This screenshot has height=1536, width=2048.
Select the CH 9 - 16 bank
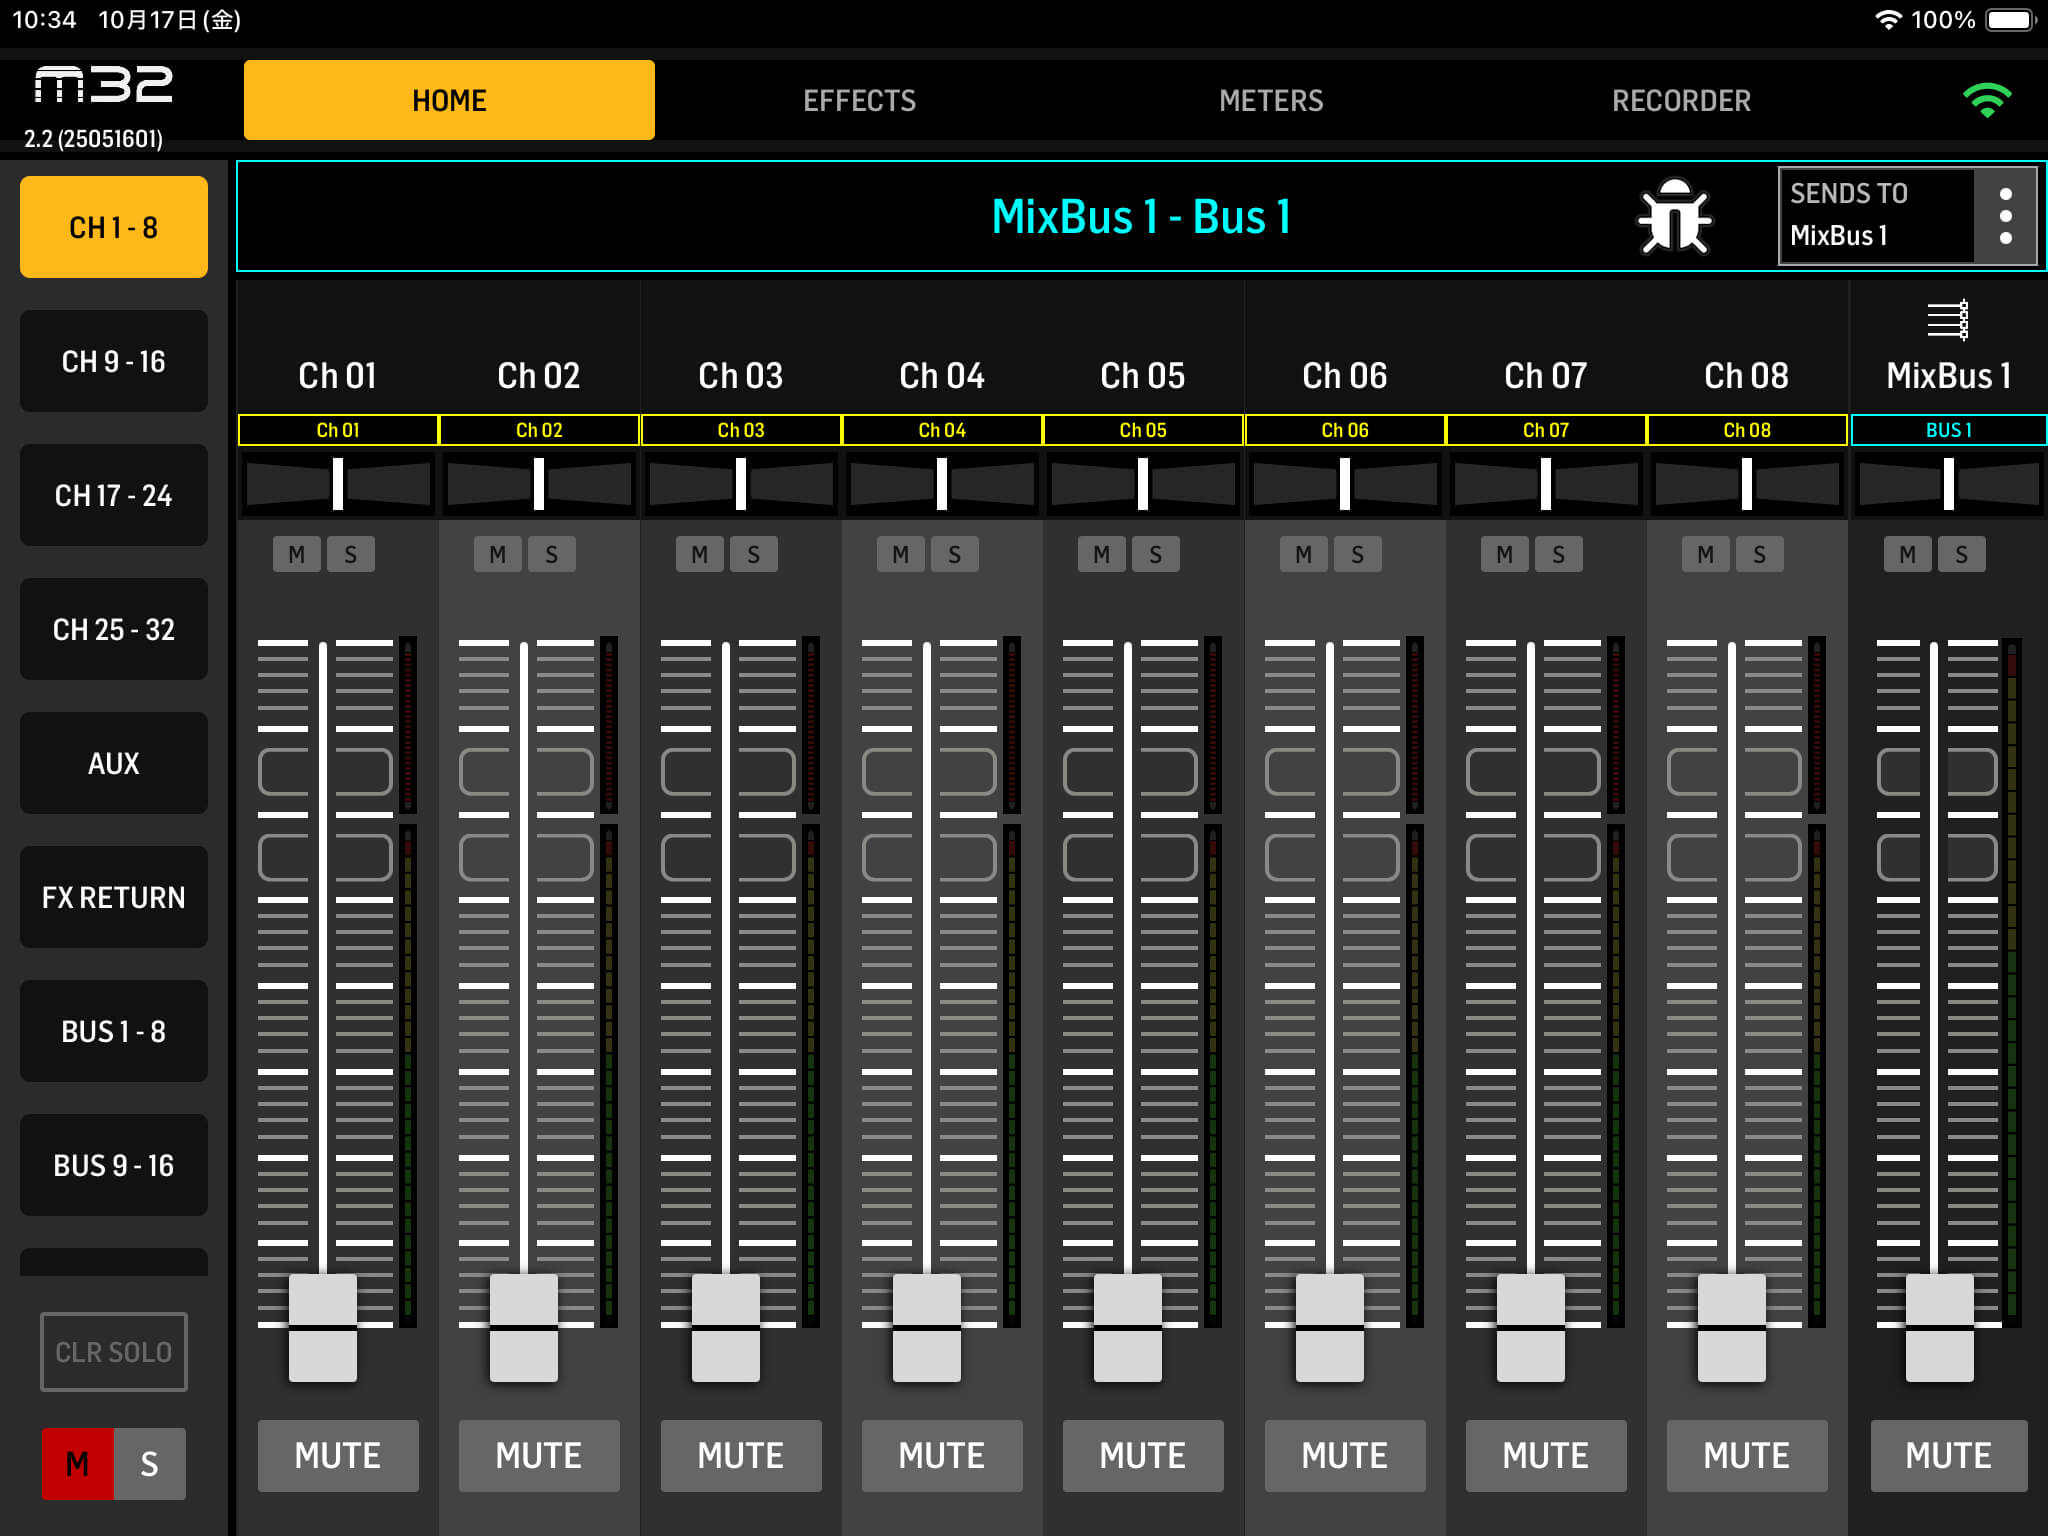point(114,361)
